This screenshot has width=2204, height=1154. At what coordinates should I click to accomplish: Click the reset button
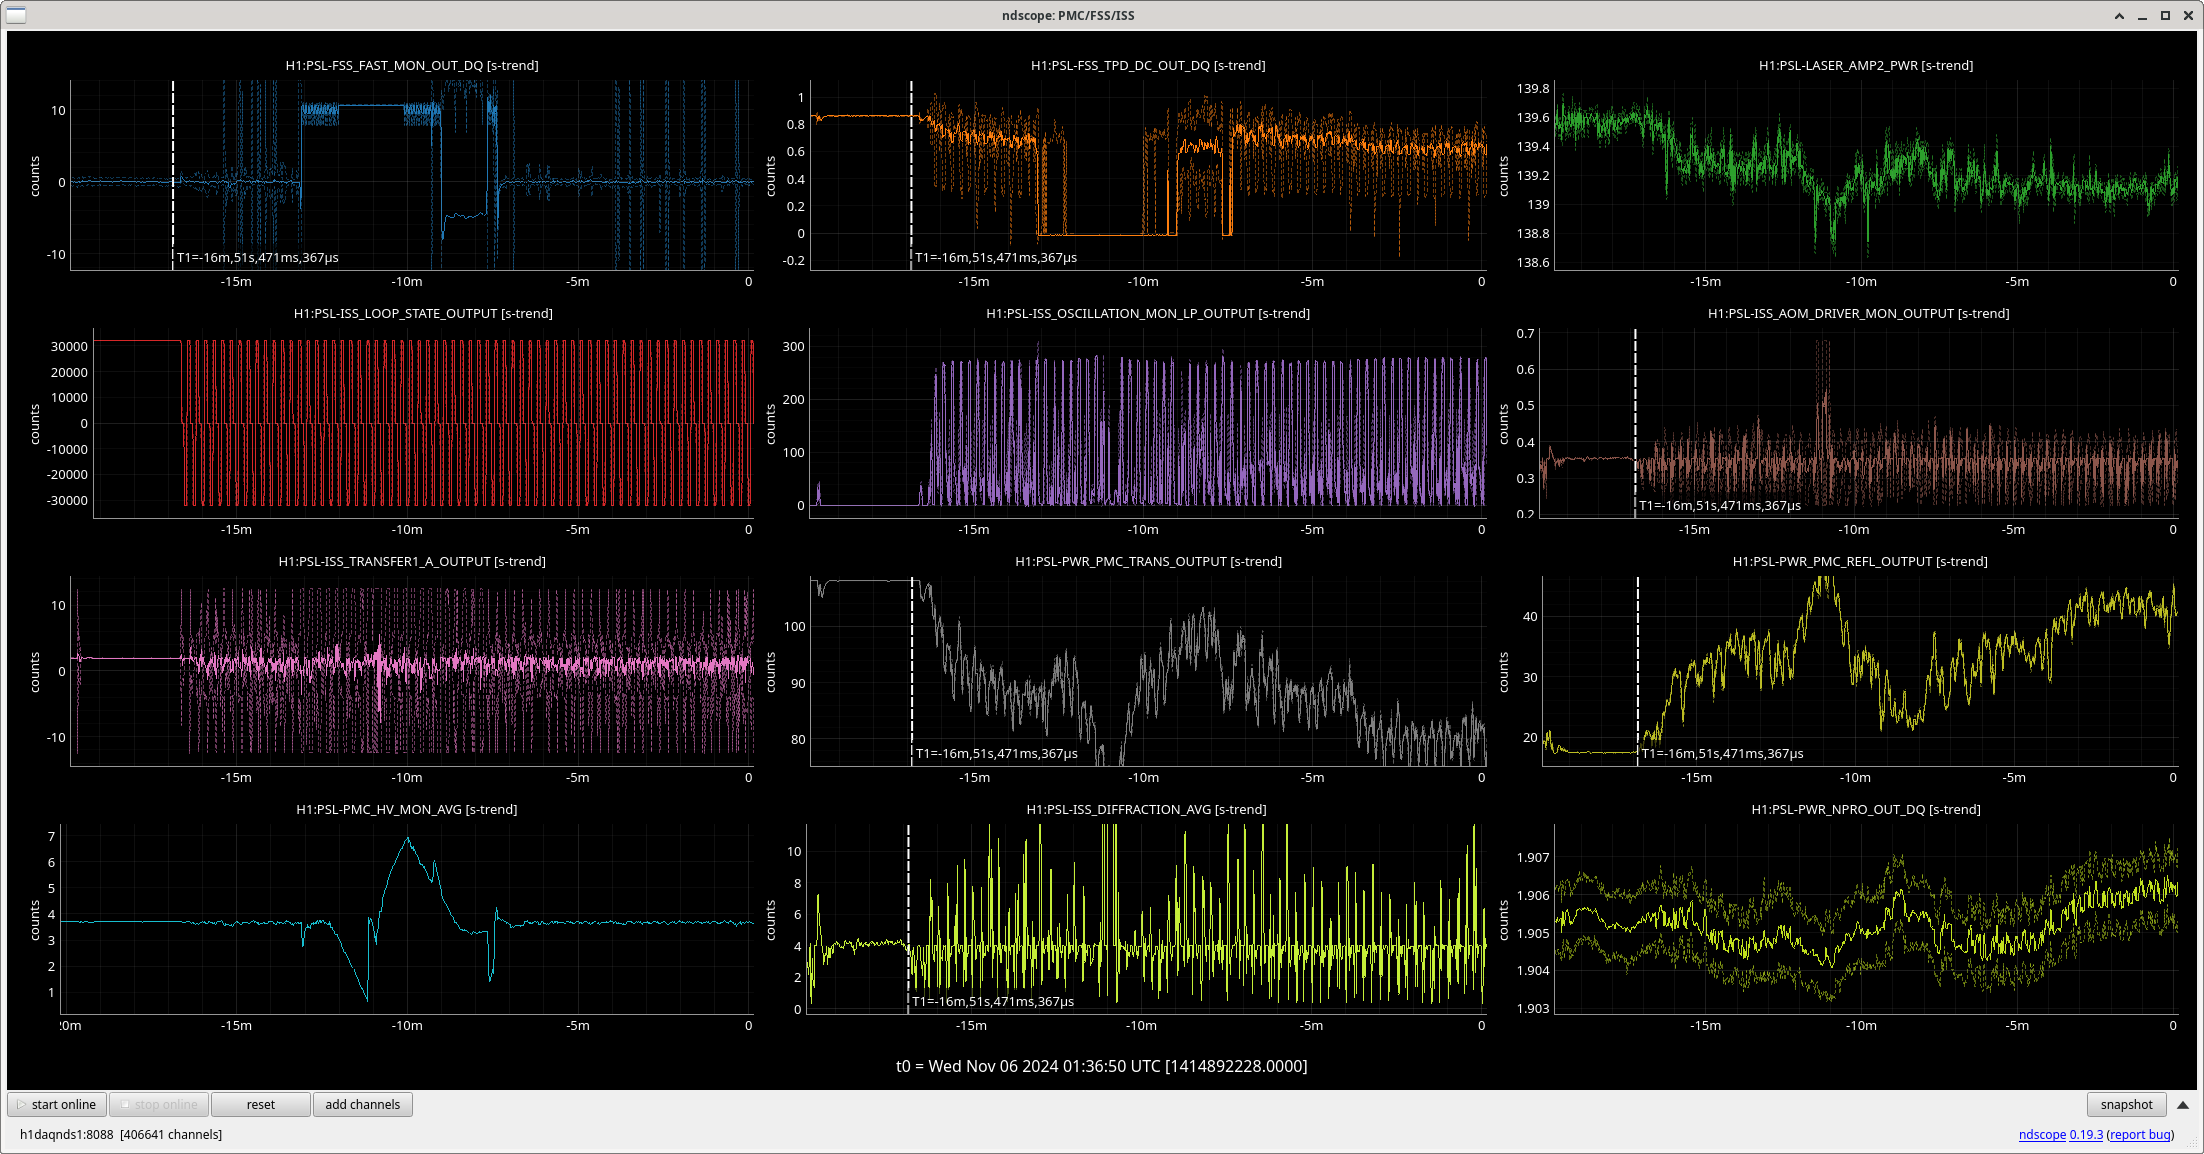click(x=261, y=1104)
